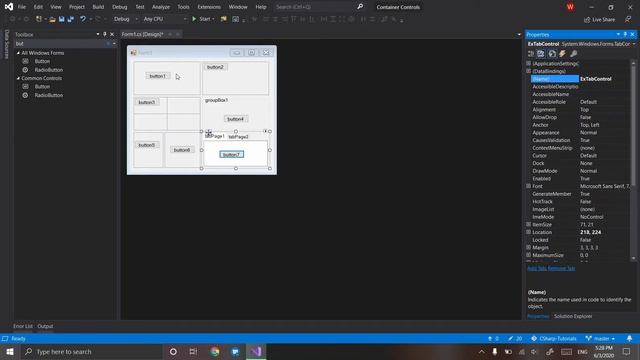Click the green Start debugging button
This screenshot has height=360, width=640.
203,19
